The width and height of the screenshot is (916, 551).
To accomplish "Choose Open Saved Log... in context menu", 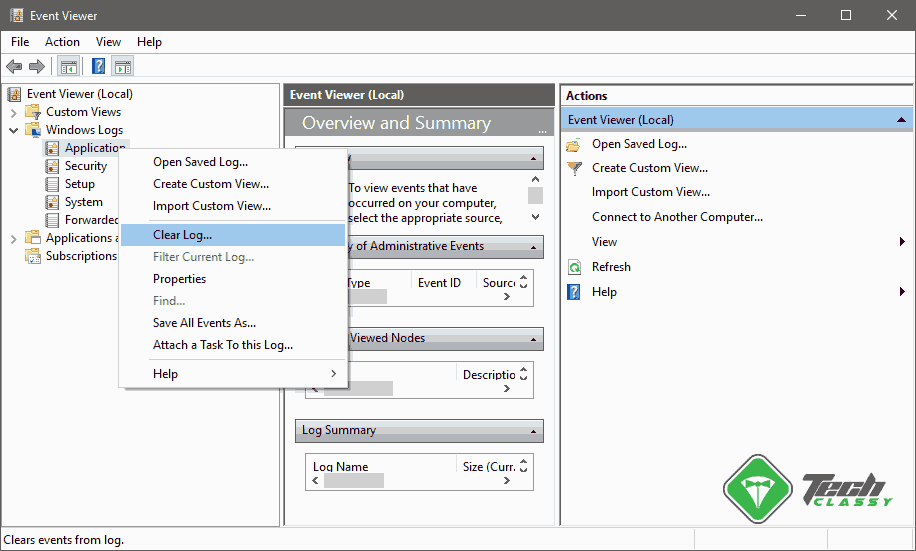I will pos(233,162).
